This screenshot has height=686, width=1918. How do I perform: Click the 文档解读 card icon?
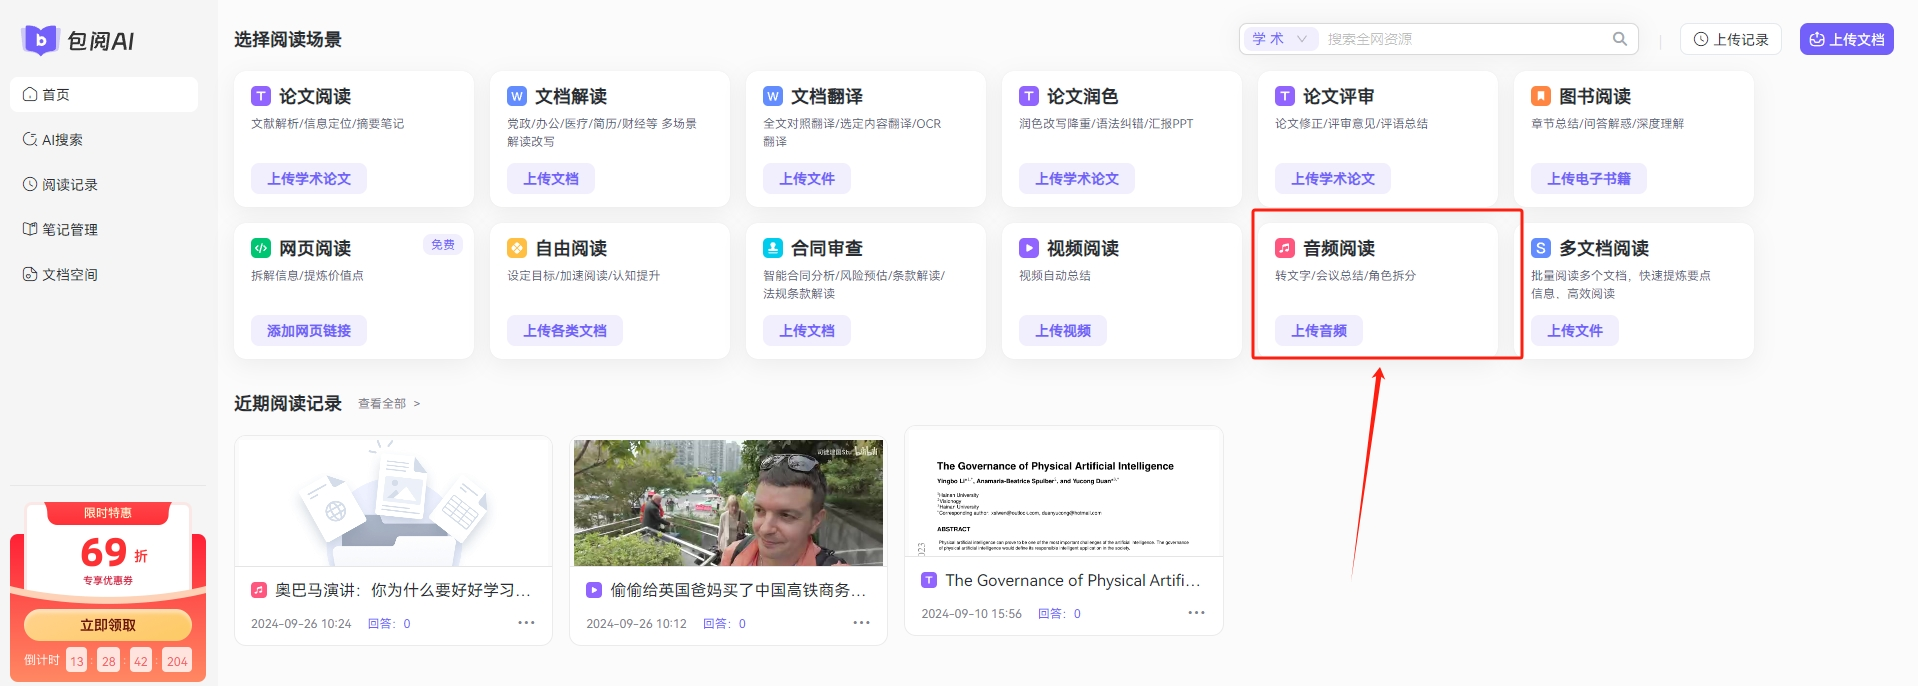click(517, 96)
